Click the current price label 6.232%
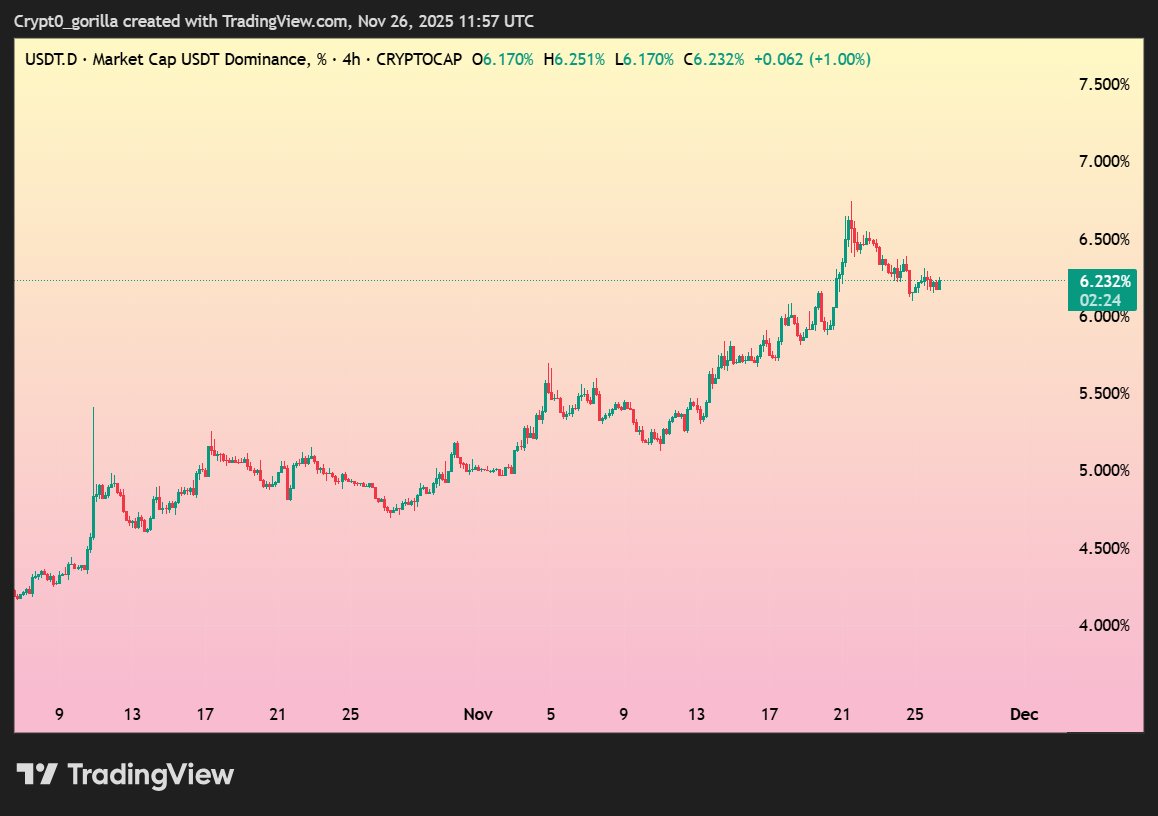The image size is (1158, 816). pos(1105,281)
